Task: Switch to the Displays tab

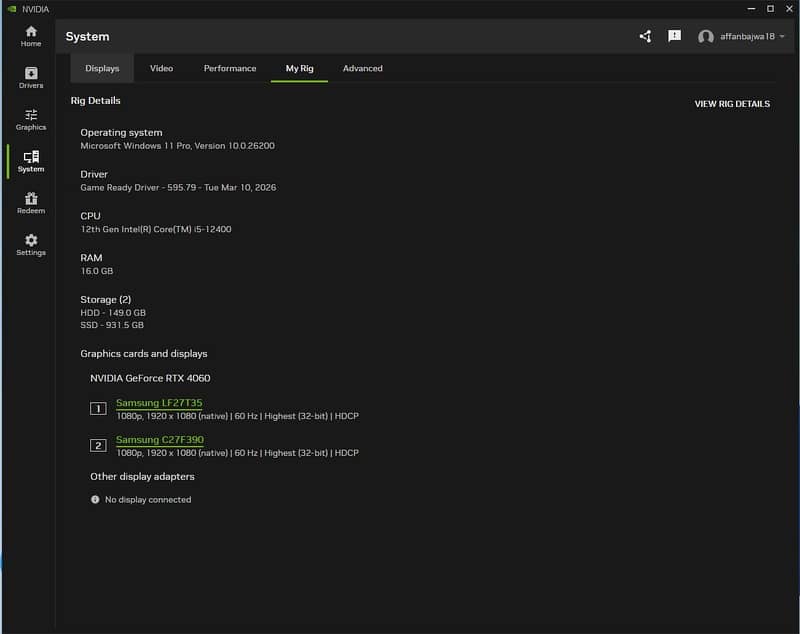Action: [102, 68]
